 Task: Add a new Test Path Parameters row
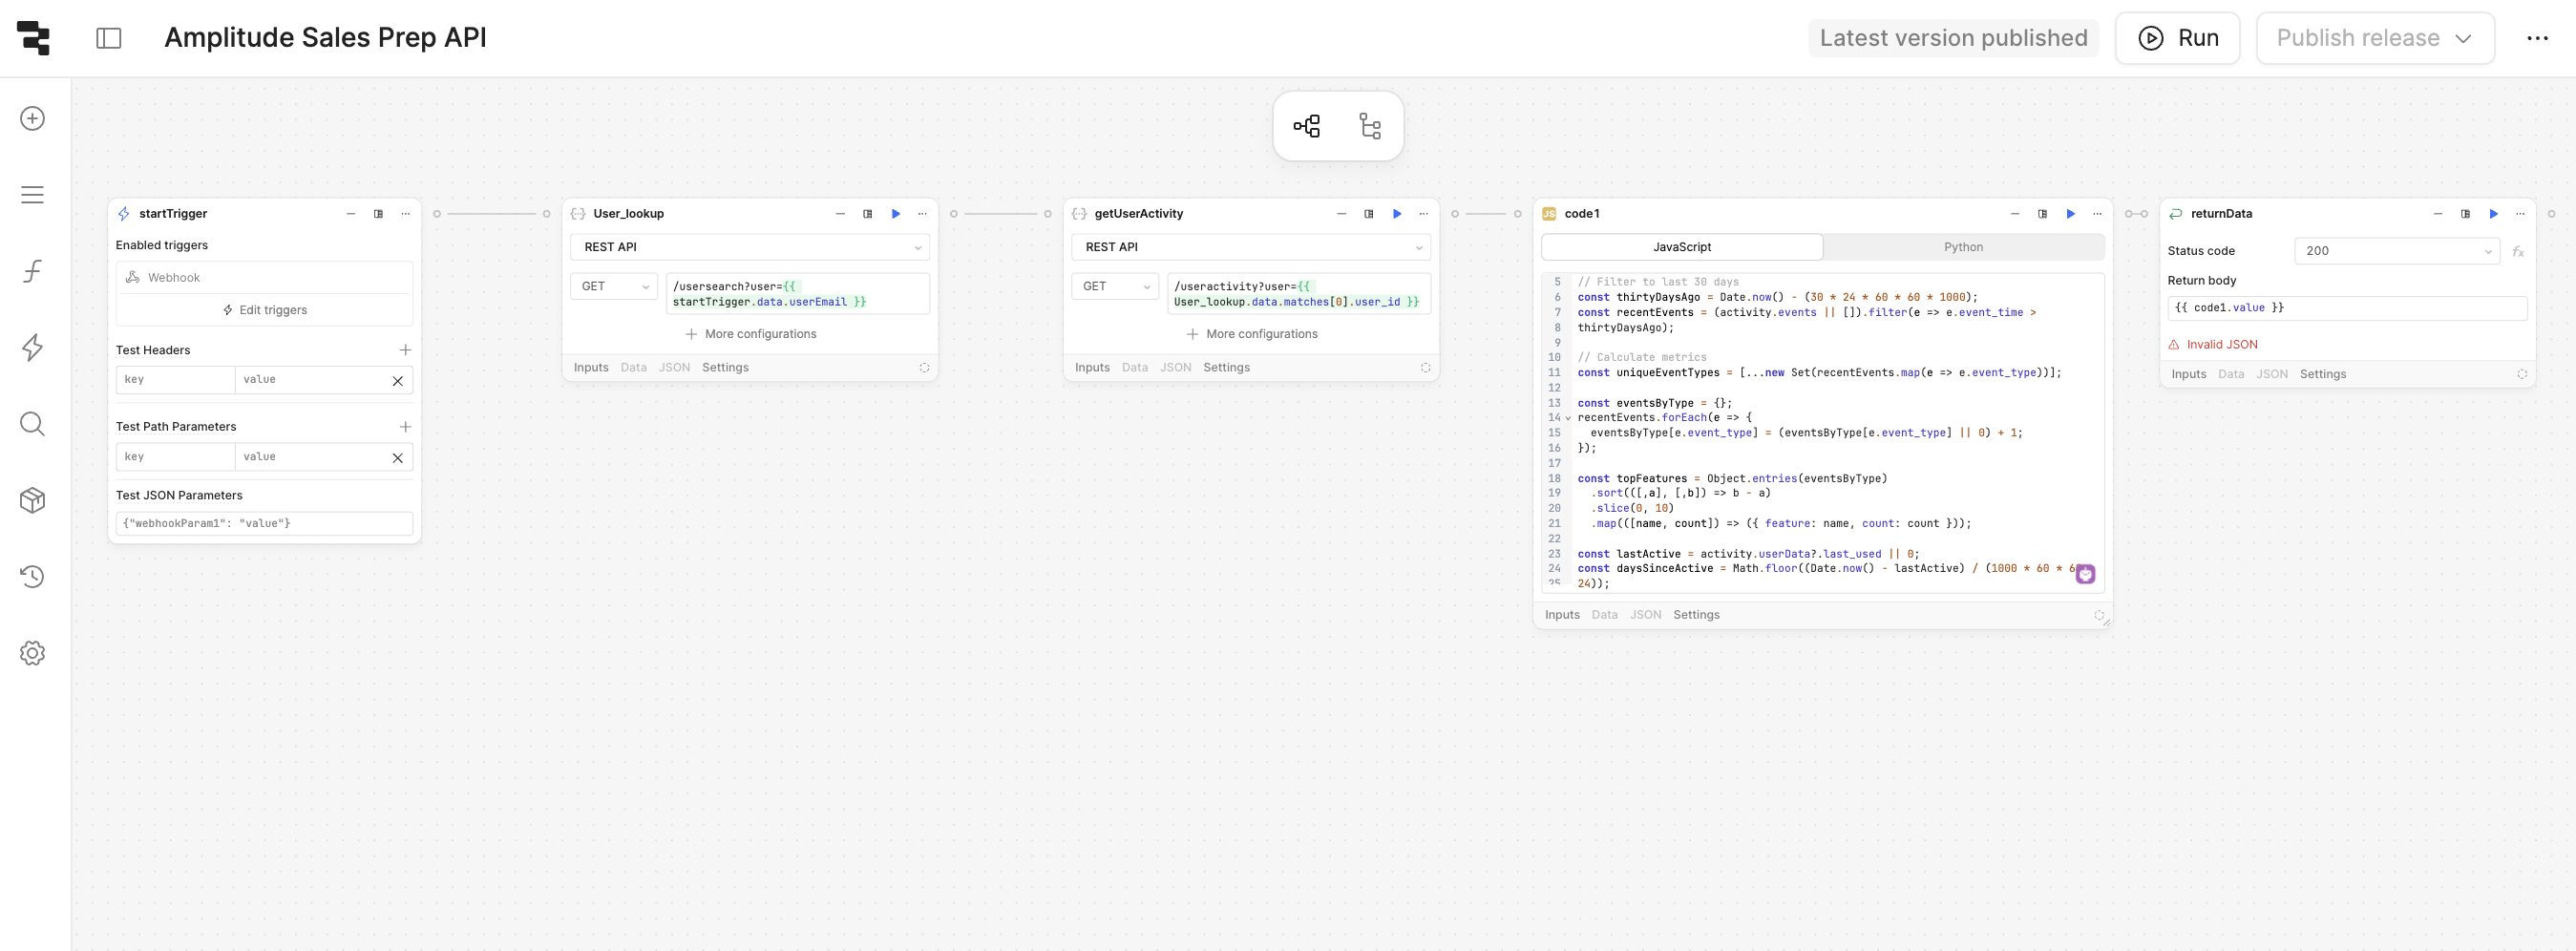coord(405,427)
